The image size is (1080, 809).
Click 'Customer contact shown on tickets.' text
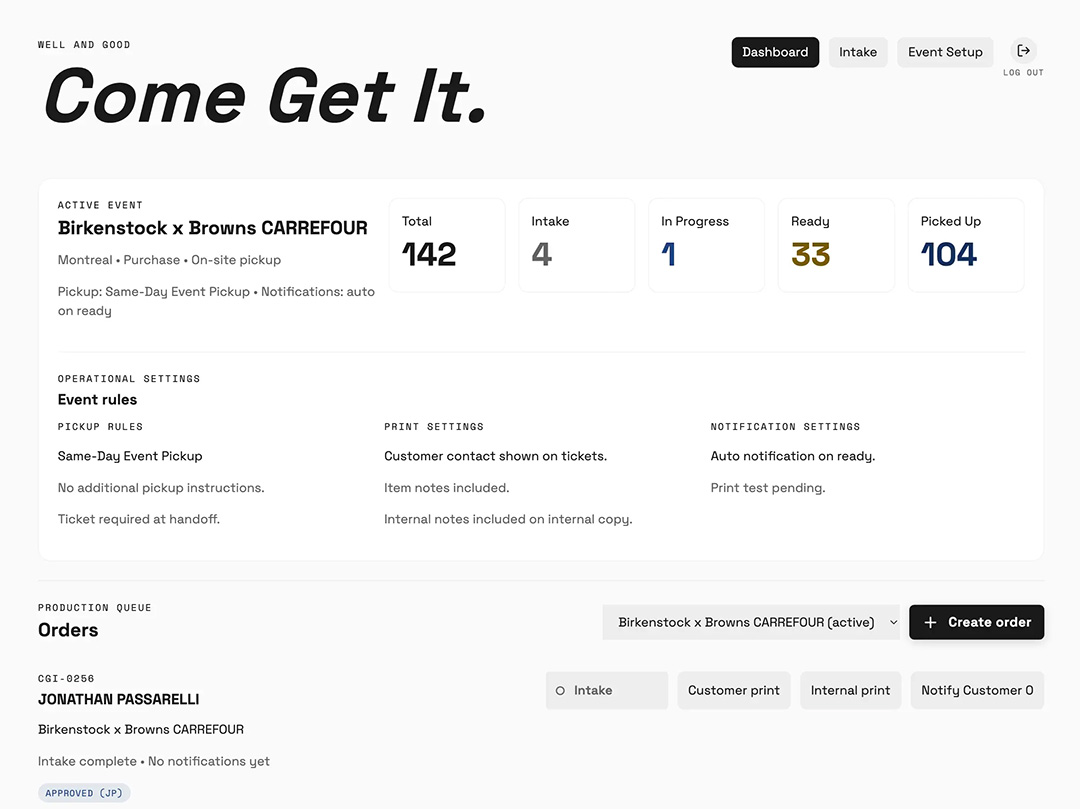click(x=495, y=456)
